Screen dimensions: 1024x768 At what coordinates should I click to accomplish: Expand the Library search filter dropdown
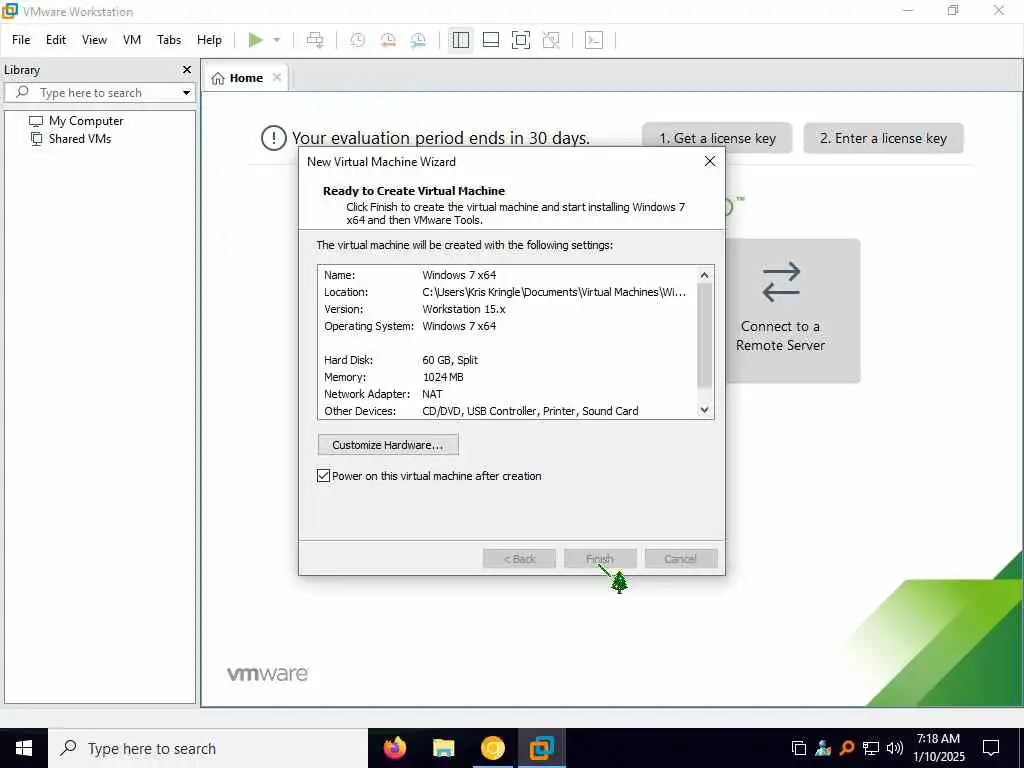tap(186, 93)
